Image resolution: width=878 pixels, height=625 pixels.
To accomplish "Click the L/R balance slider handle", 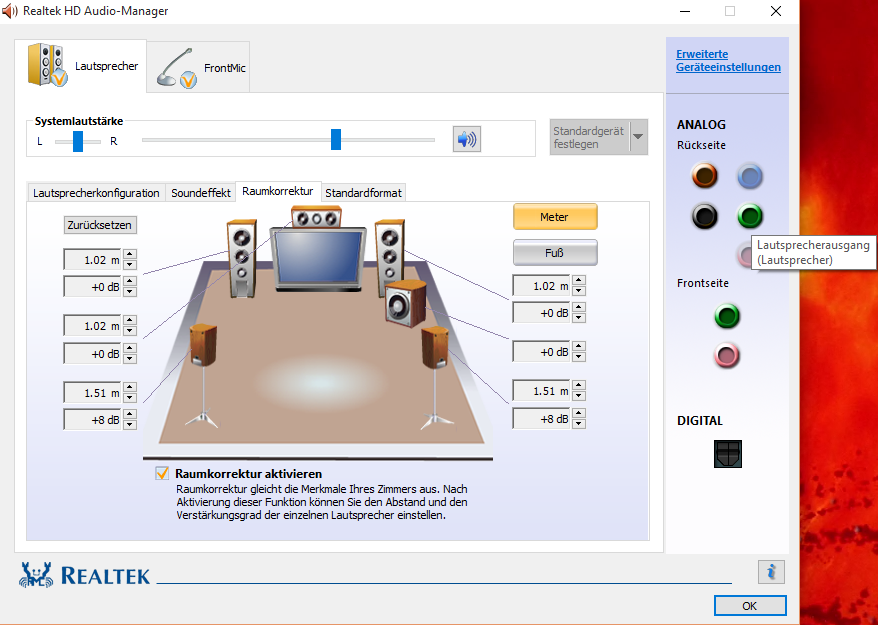I will tap(78, 141).
